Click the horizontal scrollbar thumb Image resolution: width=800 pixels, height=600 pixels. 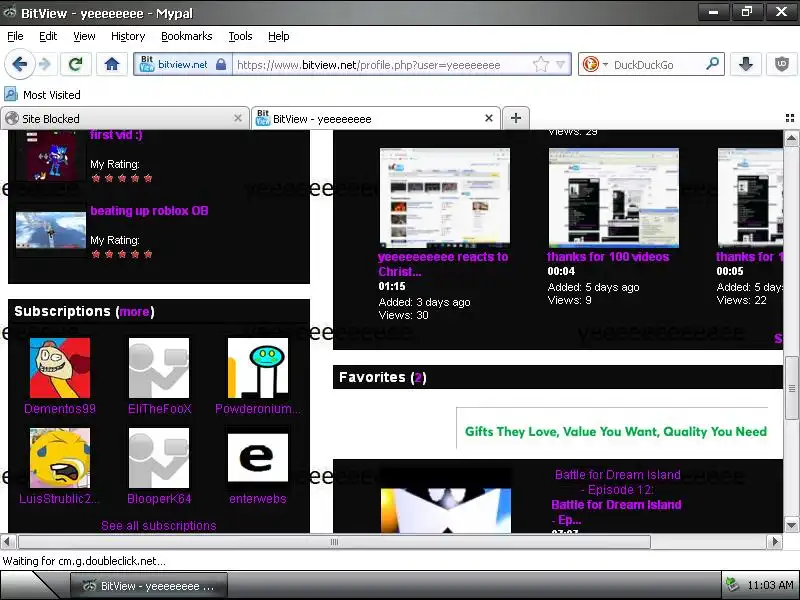(334, 541)
